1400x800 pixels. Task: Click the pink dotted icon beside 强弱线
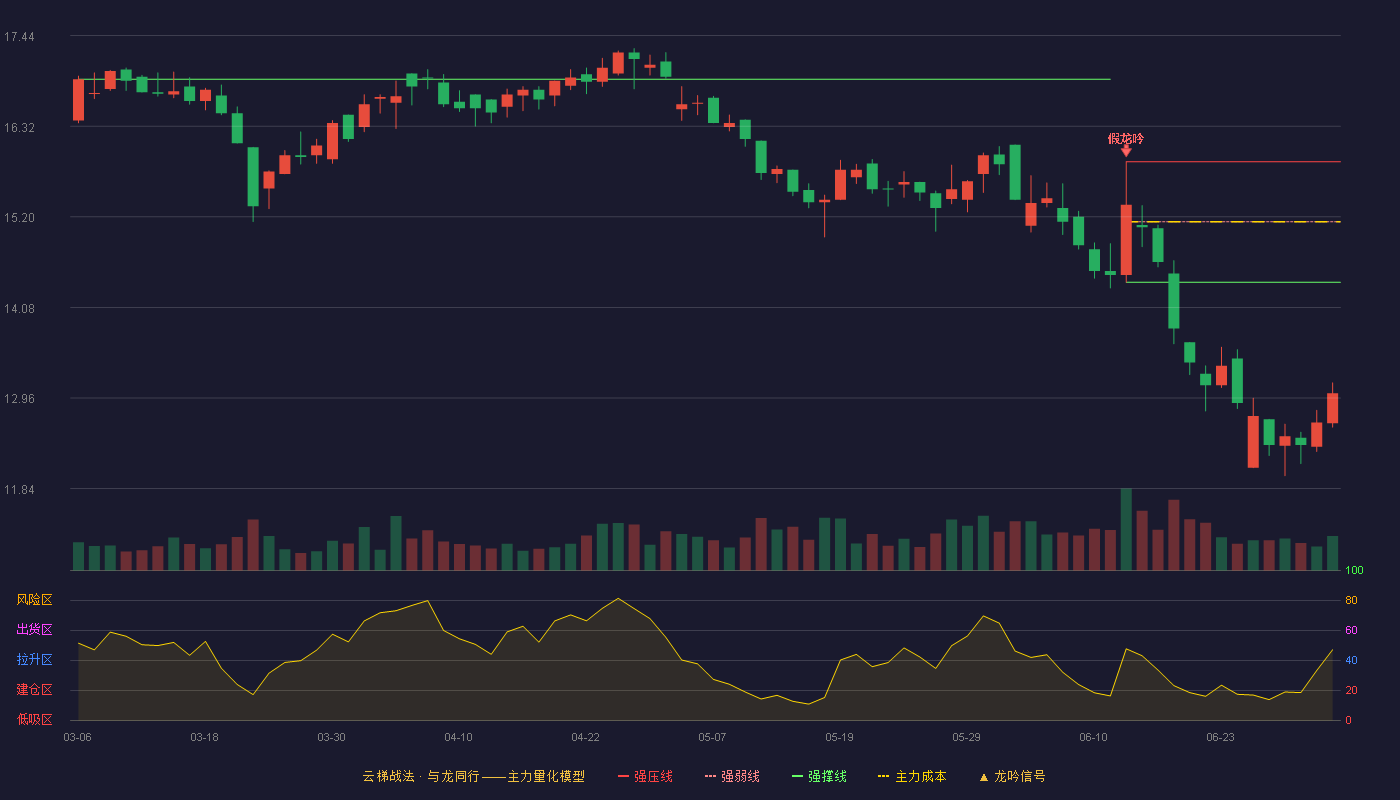tap(710, 776)
